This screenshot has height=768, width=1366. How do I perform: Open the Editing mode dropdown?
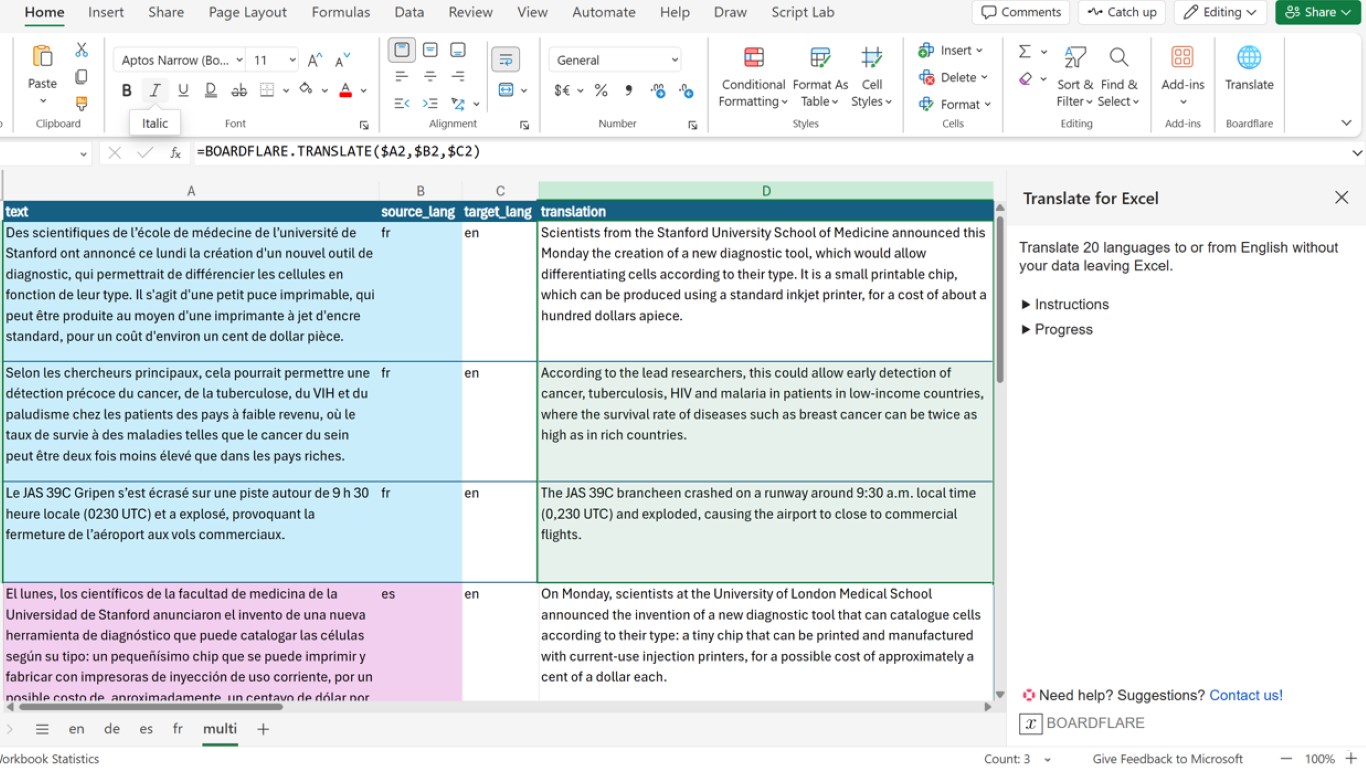click(x=1220, y=12)
